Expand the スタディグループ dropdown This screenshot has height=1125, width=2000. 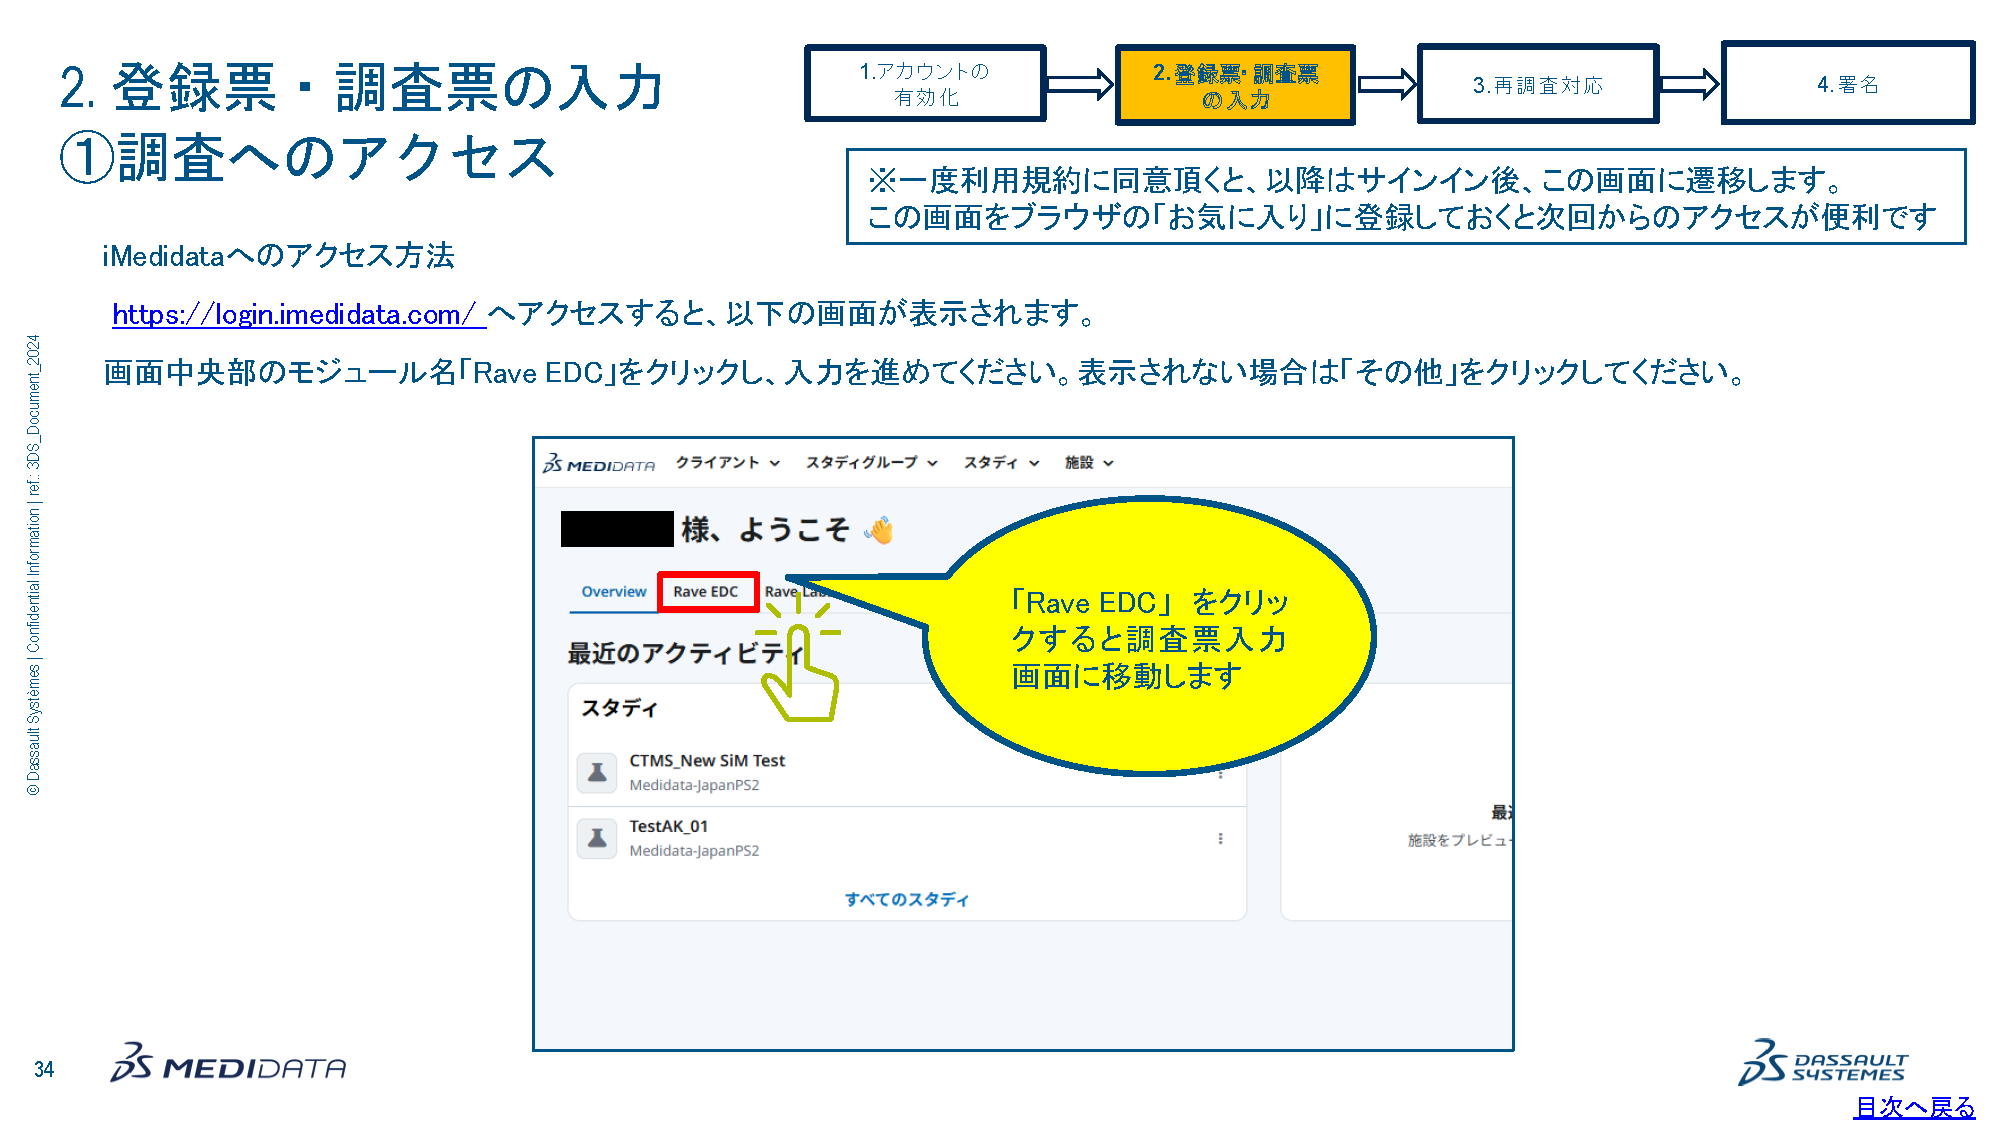871,462
